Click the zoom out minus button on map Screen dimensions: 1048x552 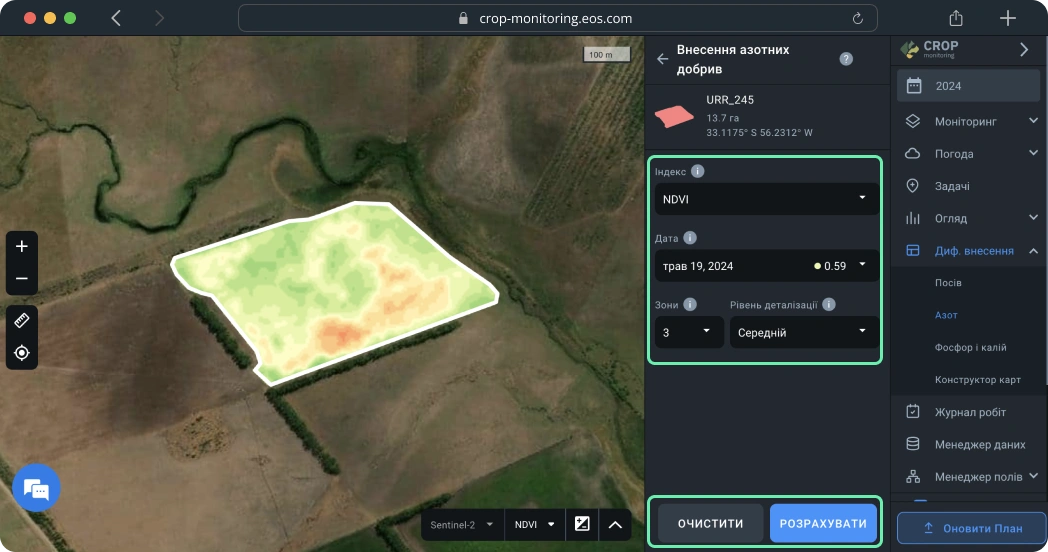point(22,279)
